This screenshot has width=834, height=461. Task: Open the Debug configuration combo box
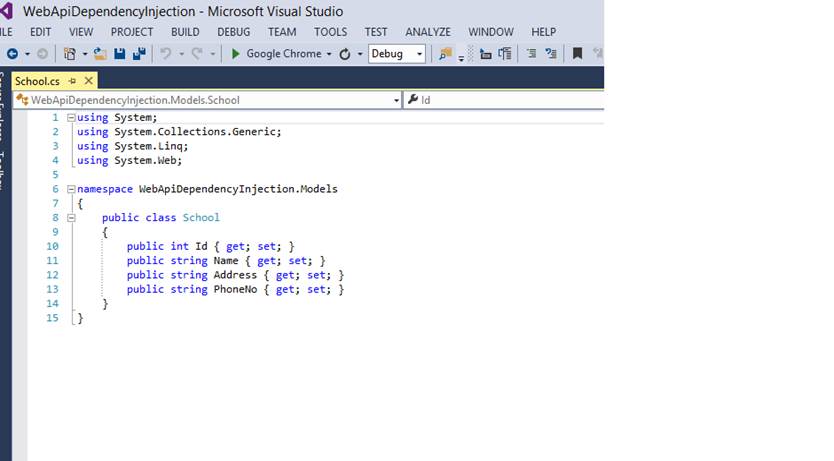[x=397, y=54]
